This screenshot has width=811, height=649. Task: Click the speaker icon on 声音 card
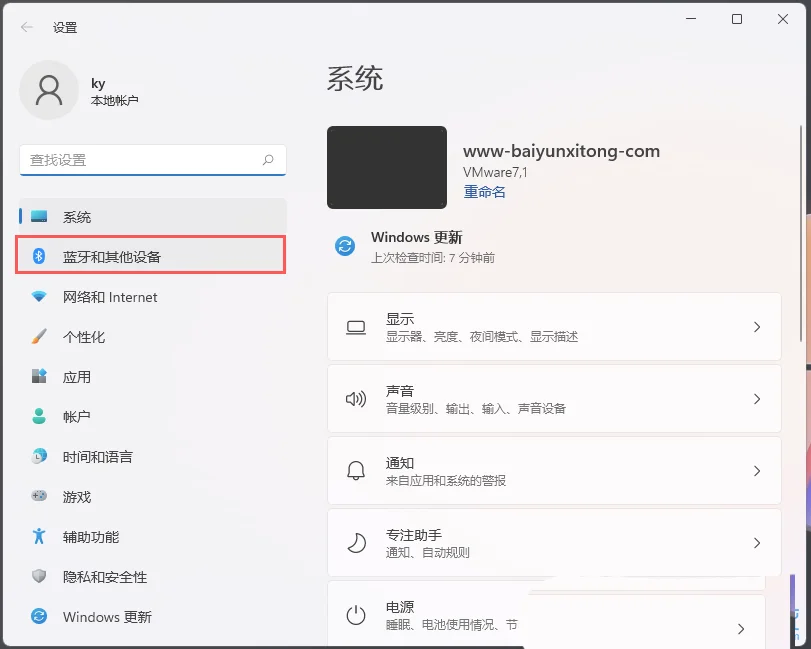[356, 399]
